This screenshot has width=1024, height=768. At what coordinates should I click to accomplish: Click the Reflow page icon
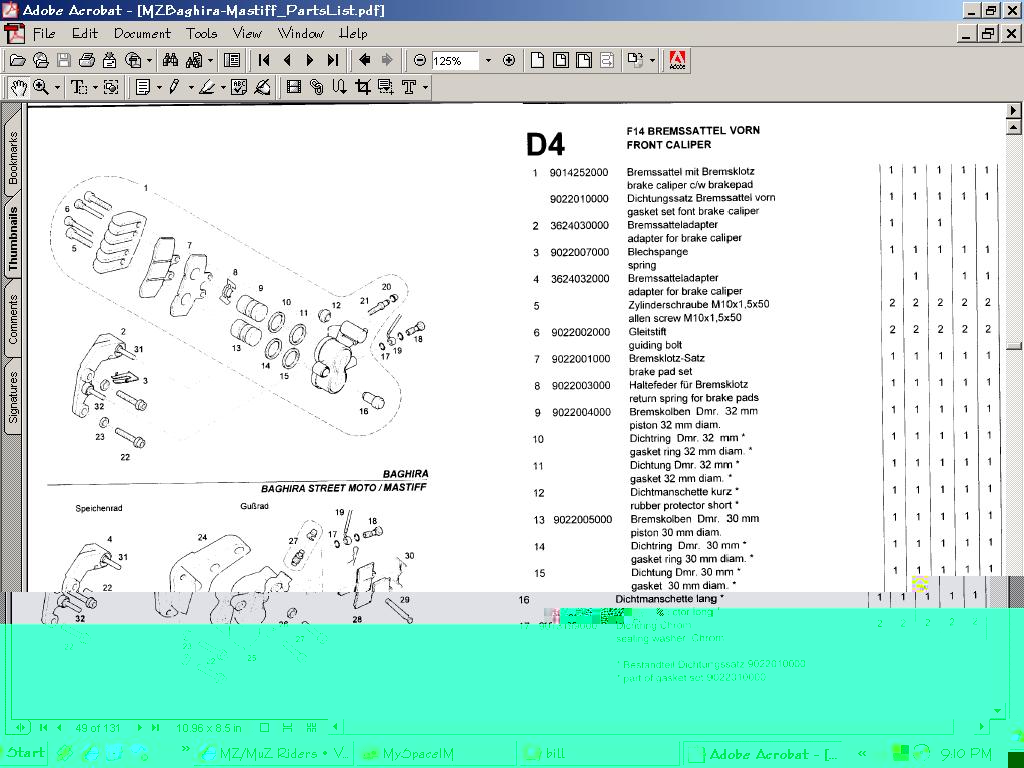pyautogui.click(x=607, y=61)
